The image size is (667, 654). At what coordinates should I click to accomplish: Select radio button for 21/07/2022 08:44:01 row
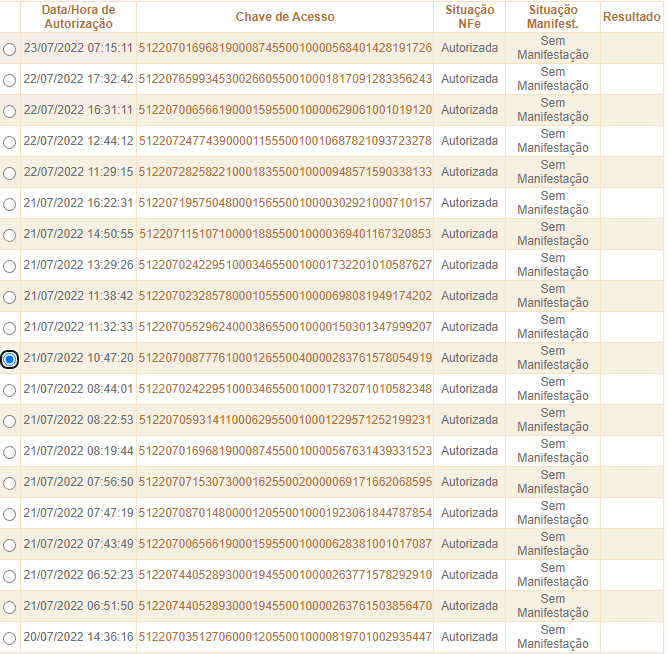(x=9, y=391)
